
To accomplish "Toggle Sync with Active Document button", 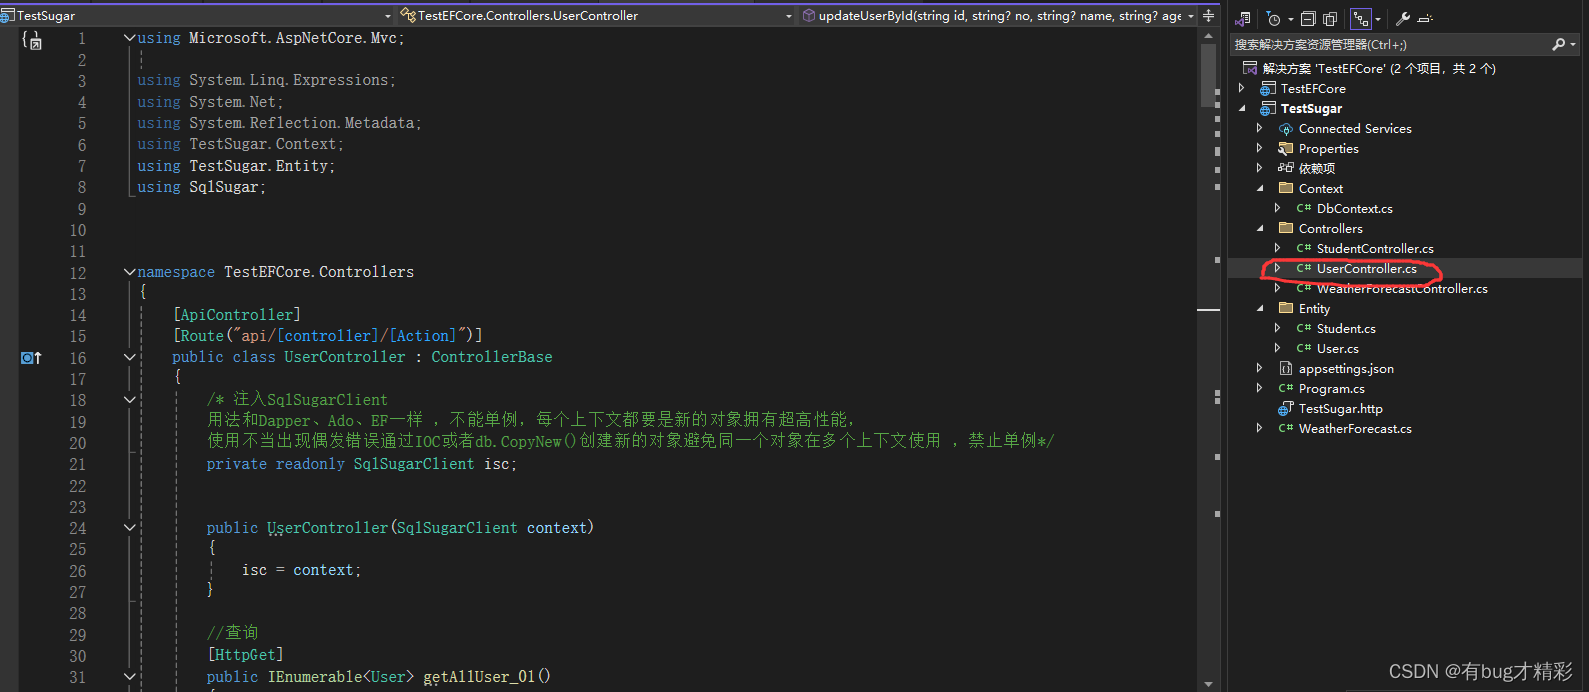I will click(x=1360, y=18).
